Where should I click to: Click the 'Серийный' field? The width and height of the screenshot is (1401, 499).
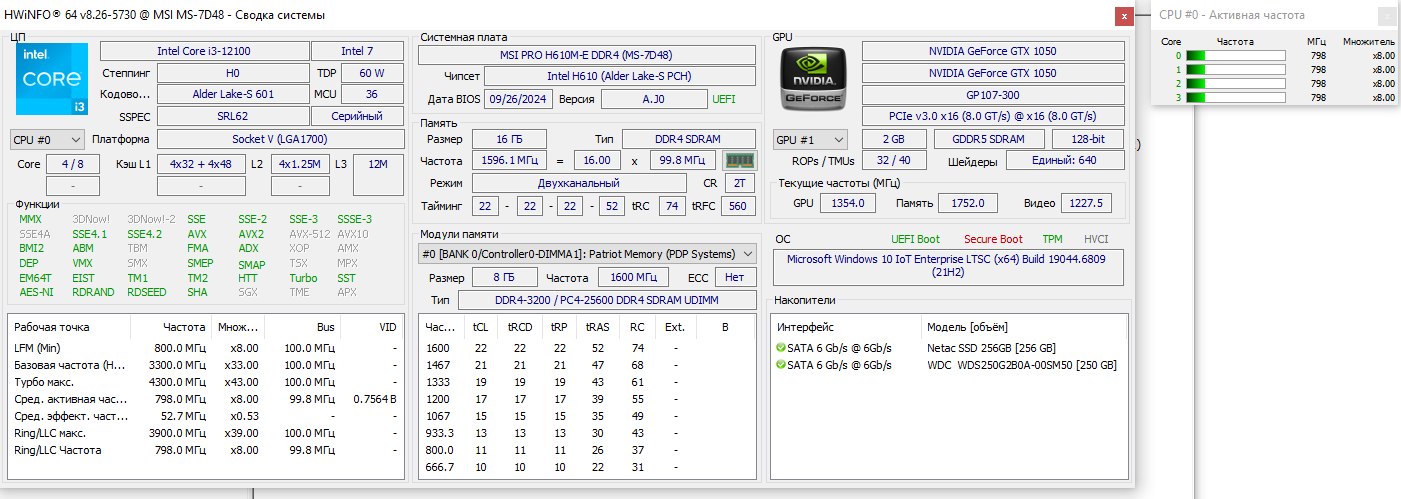(357, 117)
